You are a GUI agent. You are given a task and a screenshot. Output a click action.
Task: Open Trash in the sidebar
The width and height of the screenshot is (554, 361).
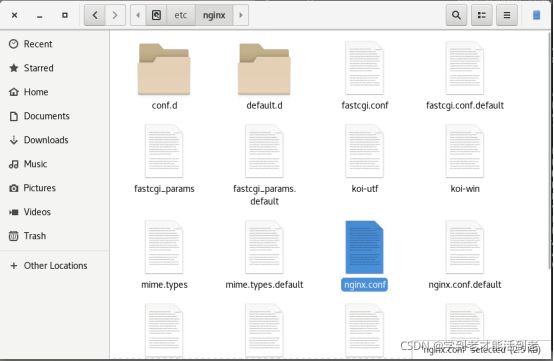click(55, 236)
